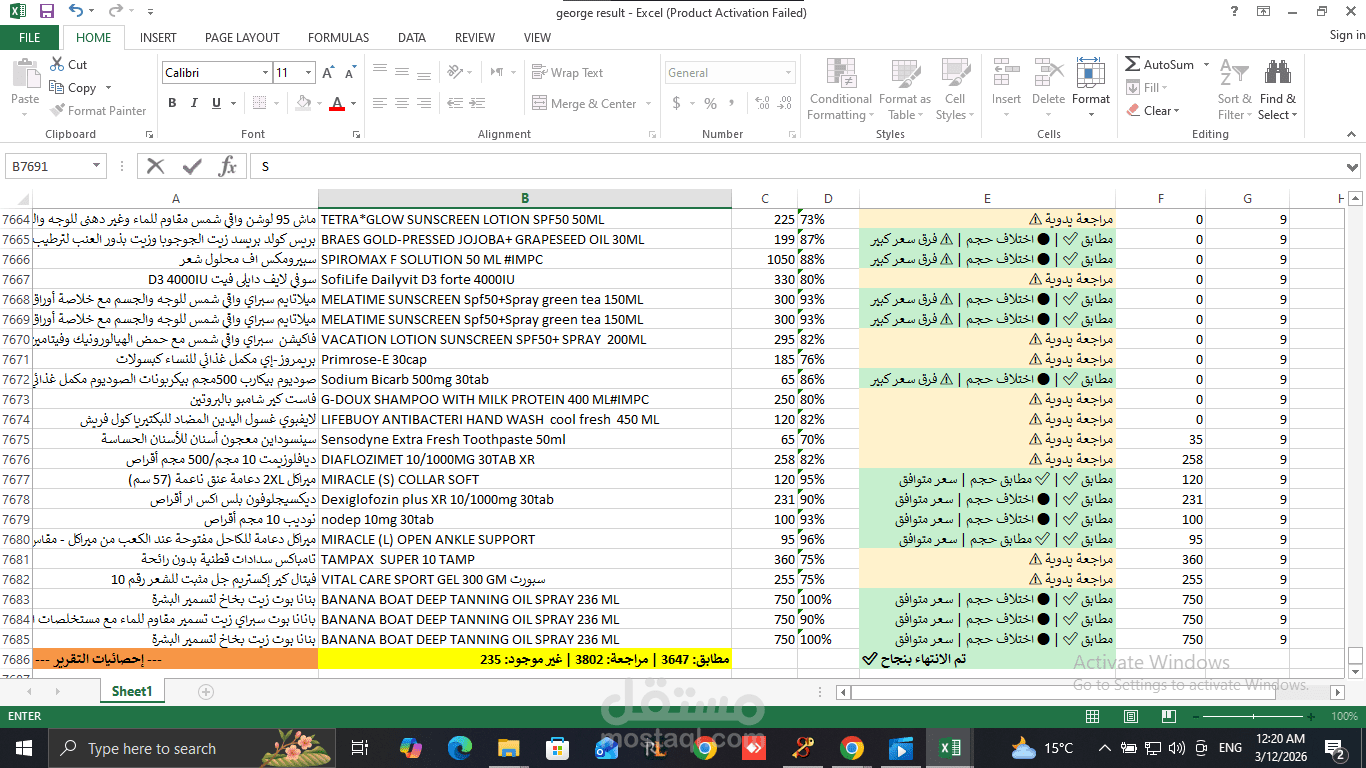This screenshot has height=768, width=1366.
Task: Open Conditional Formatting menu
Action: coord(841,89)
